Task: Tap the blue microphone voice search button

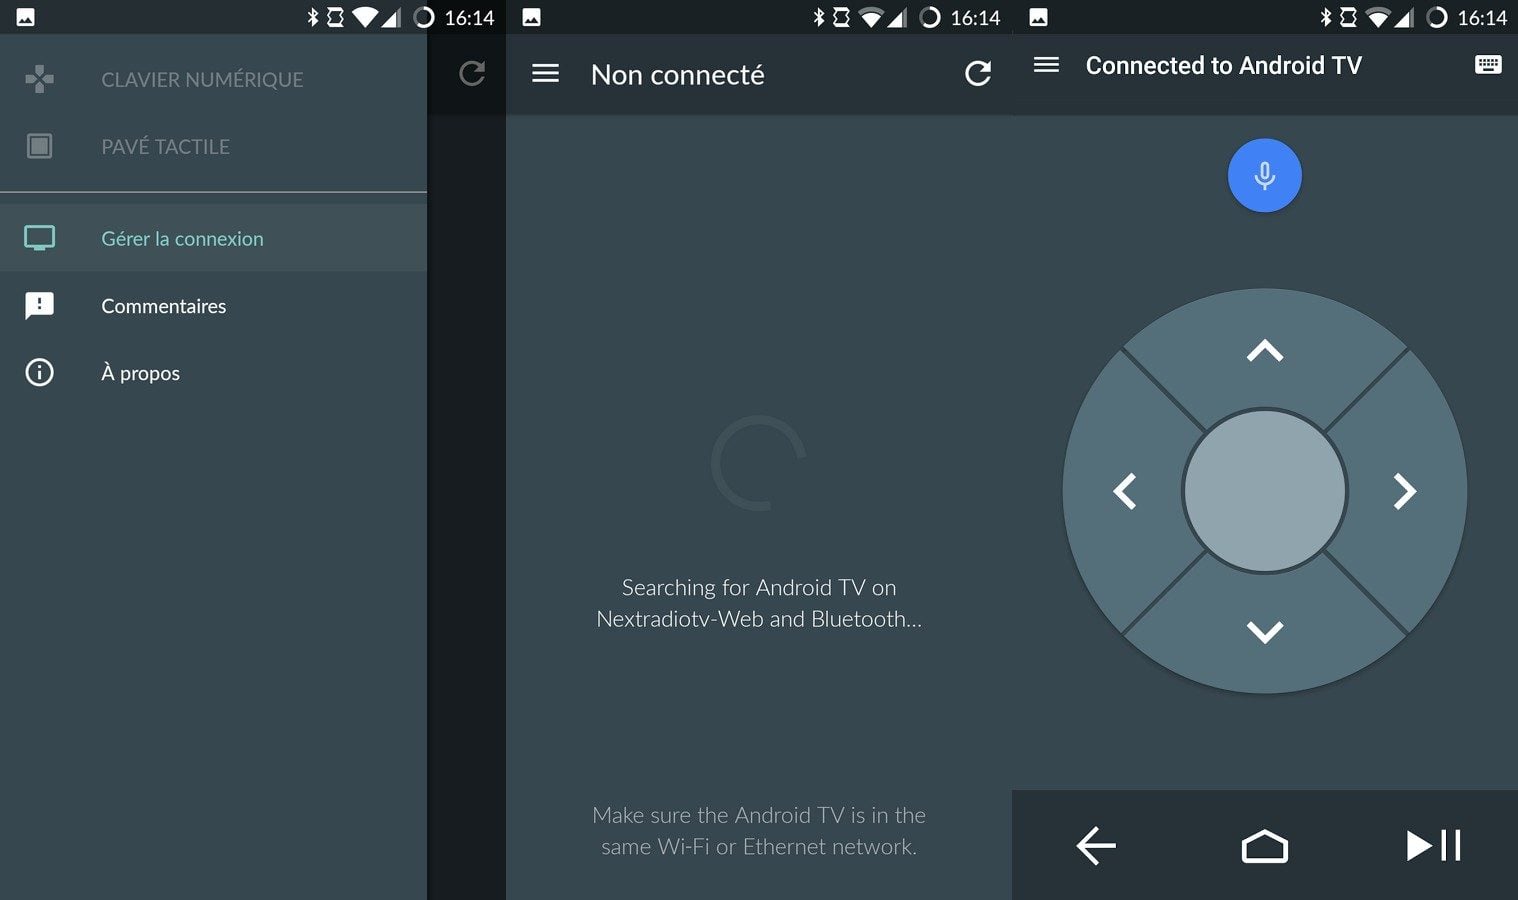Action: [1264, 175]
